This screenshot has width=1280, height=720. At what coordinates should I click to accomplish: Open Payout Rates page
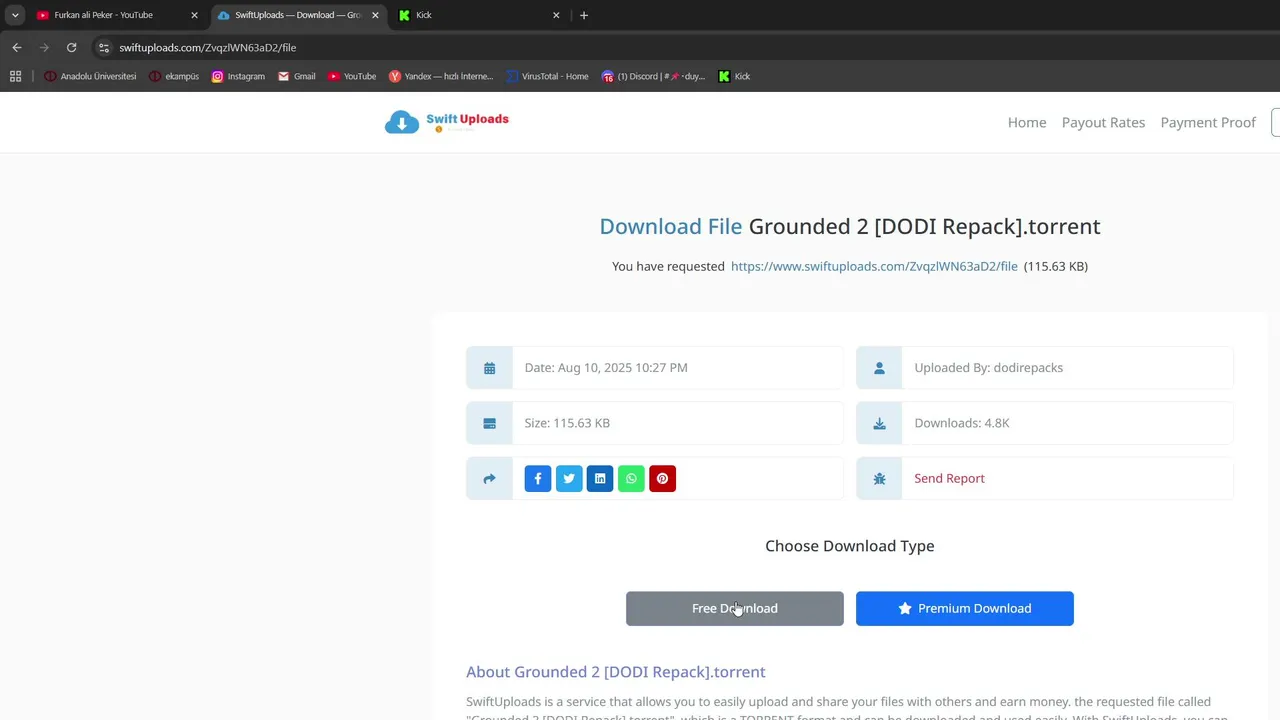click(x=1103, y=123)
